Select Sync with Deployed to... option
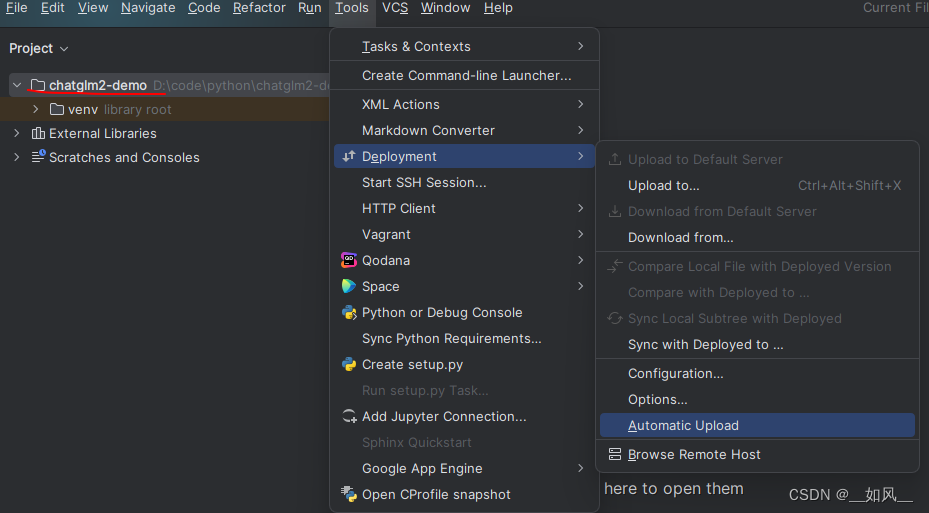929x513 pixels. click(705, 344)
